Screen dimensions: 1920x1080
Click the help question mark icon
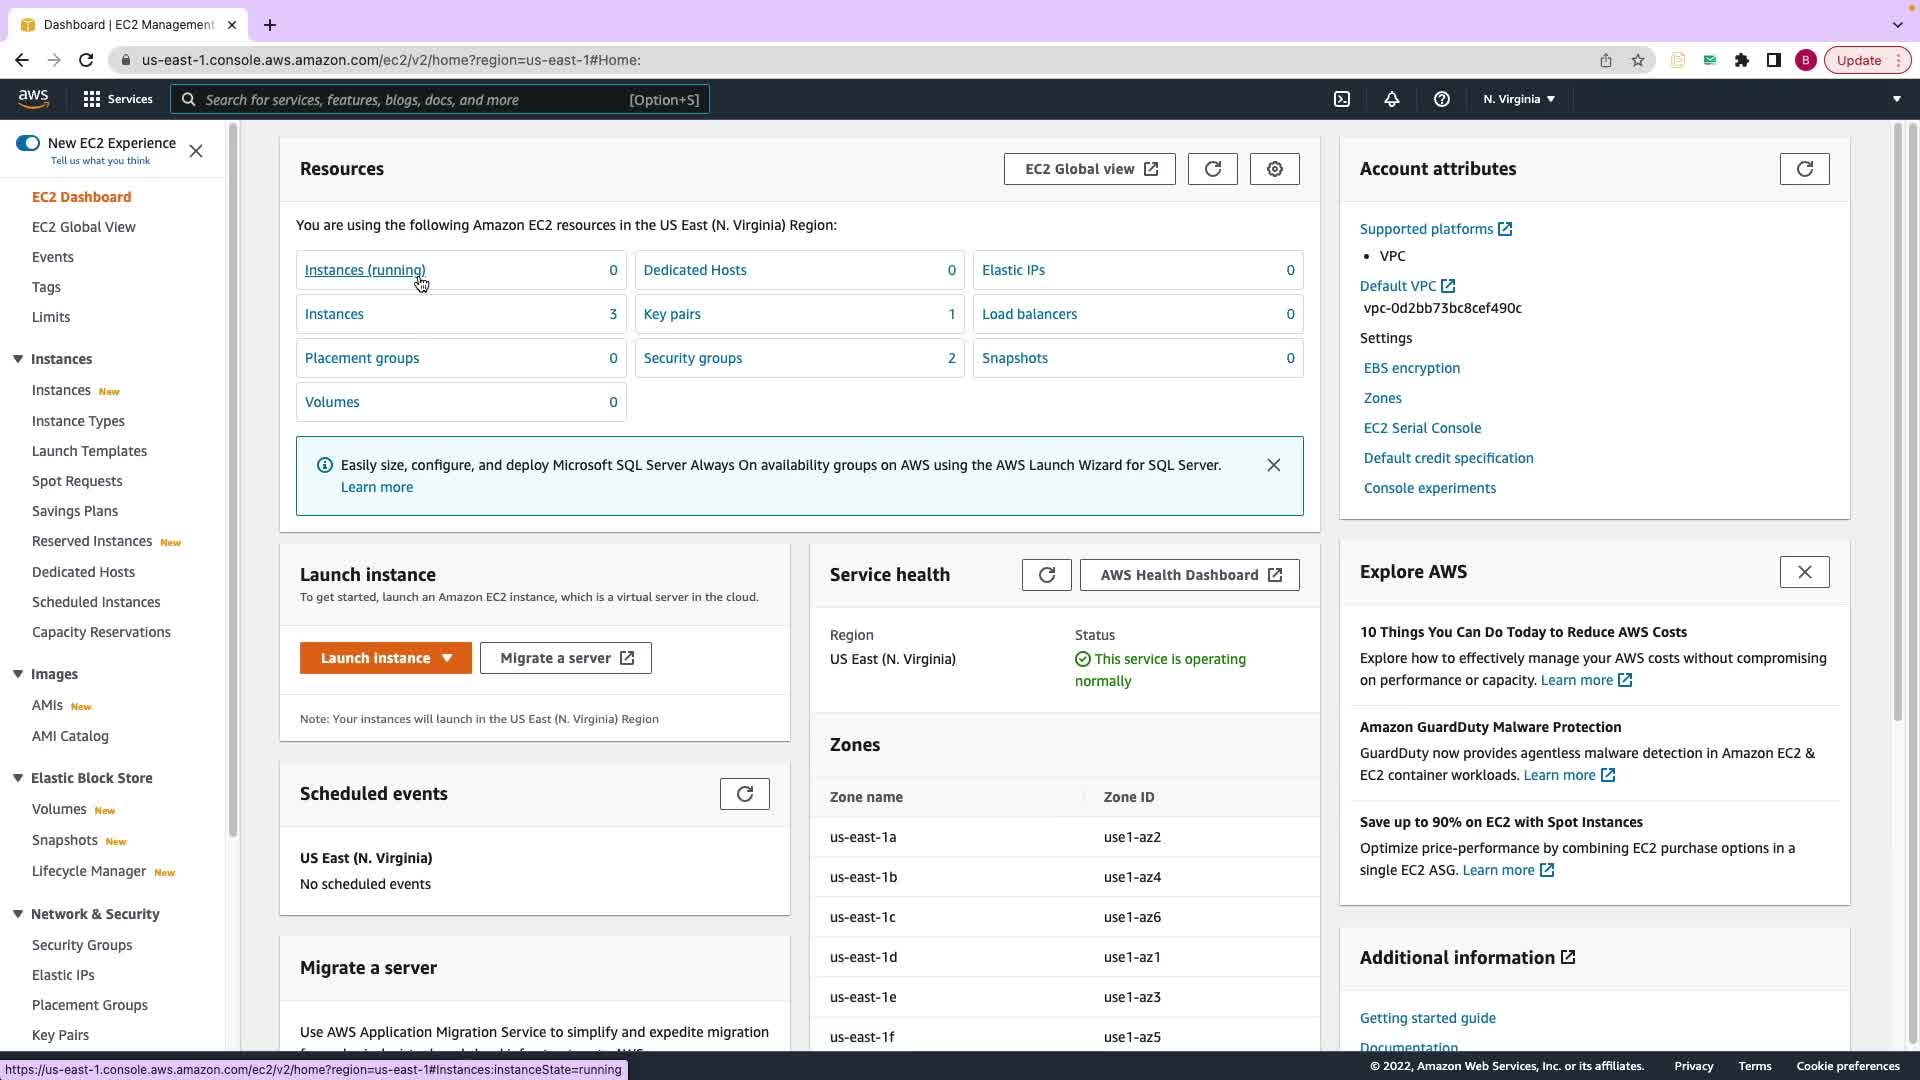1441,99
